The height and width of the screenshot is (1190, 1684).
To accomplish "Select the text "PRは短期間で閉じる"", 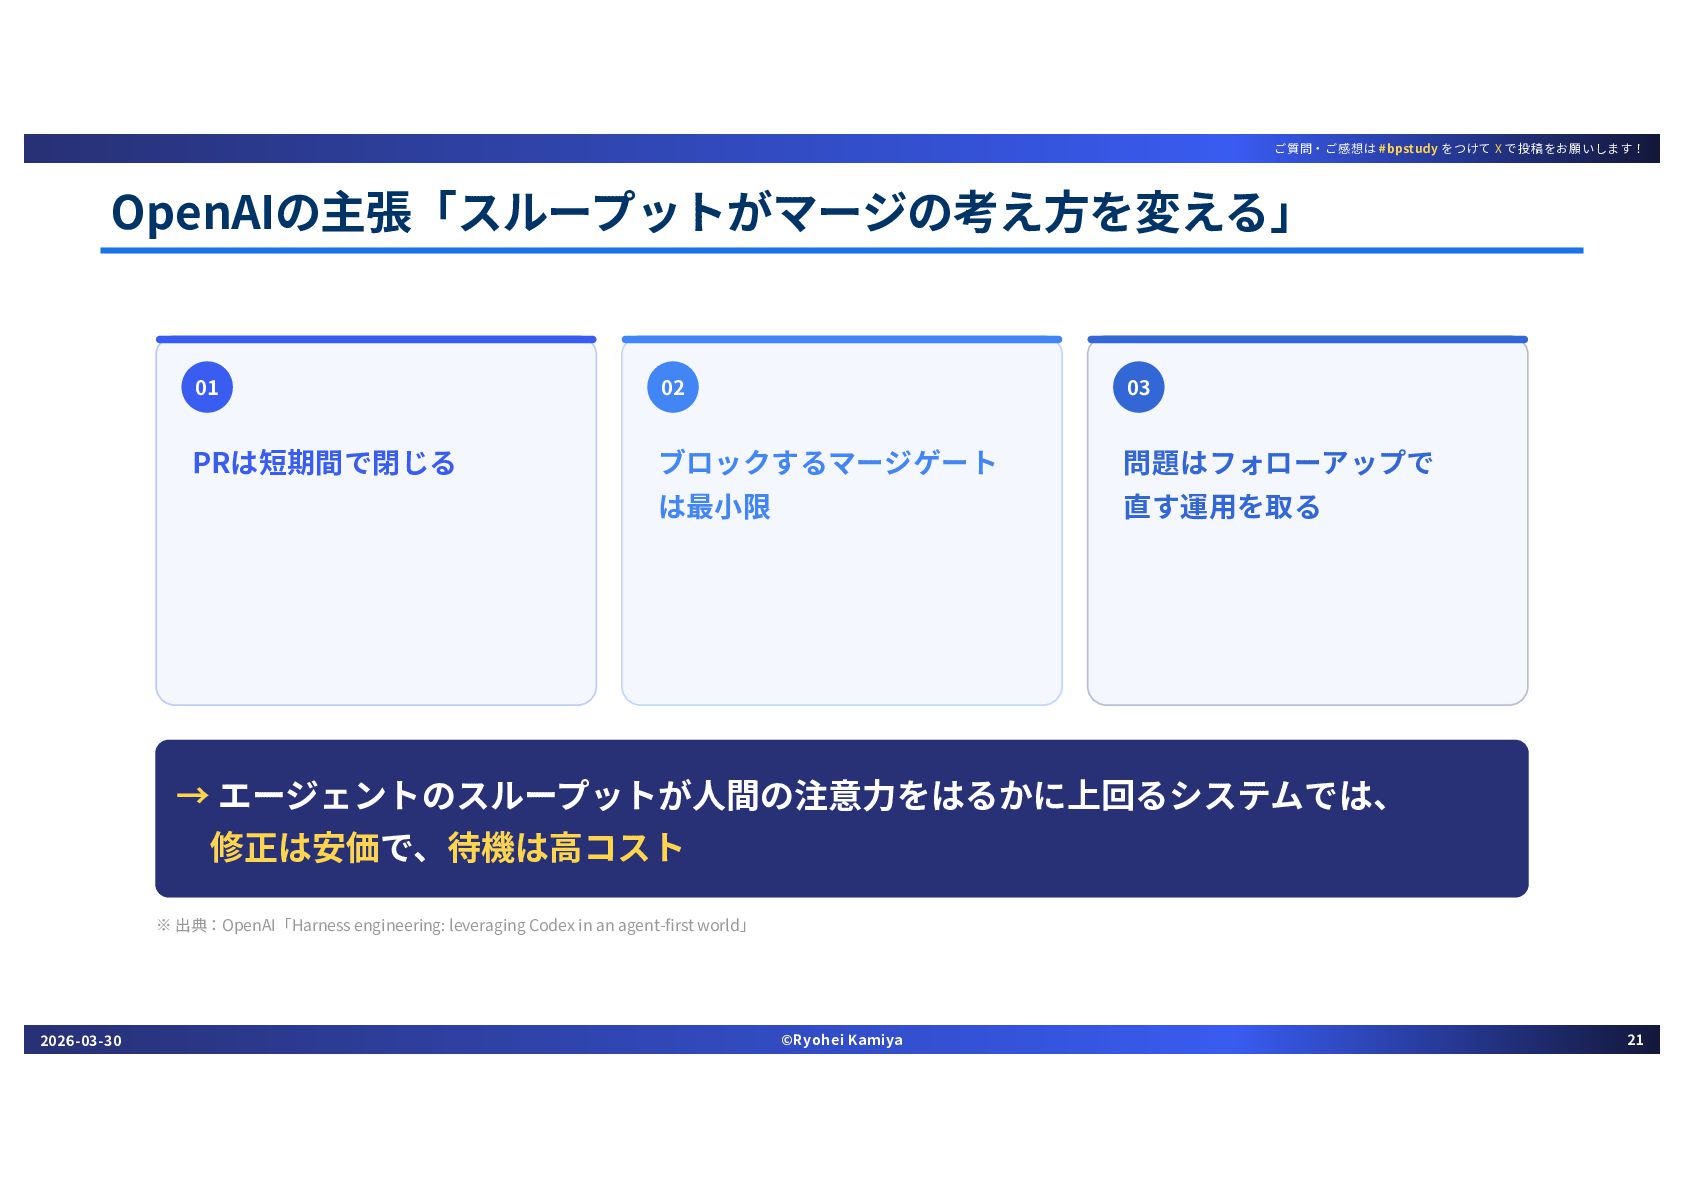I will tap(324, 463).
